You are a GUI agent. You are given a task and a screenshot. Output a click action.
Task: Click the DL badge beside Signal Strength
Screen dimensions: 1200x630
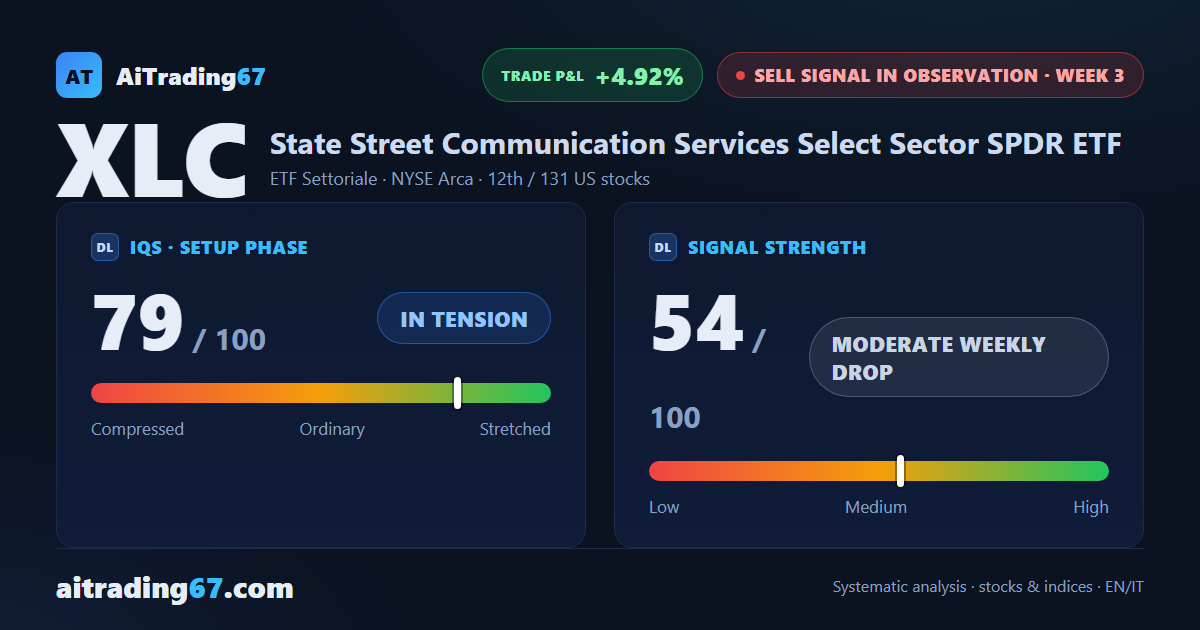663,247
